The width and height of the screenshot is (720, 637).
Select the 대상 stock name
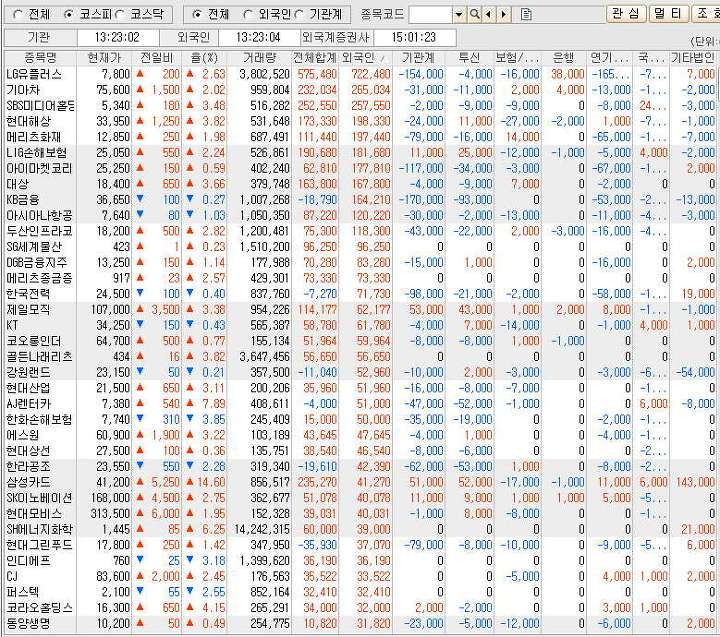pos(17,184)
